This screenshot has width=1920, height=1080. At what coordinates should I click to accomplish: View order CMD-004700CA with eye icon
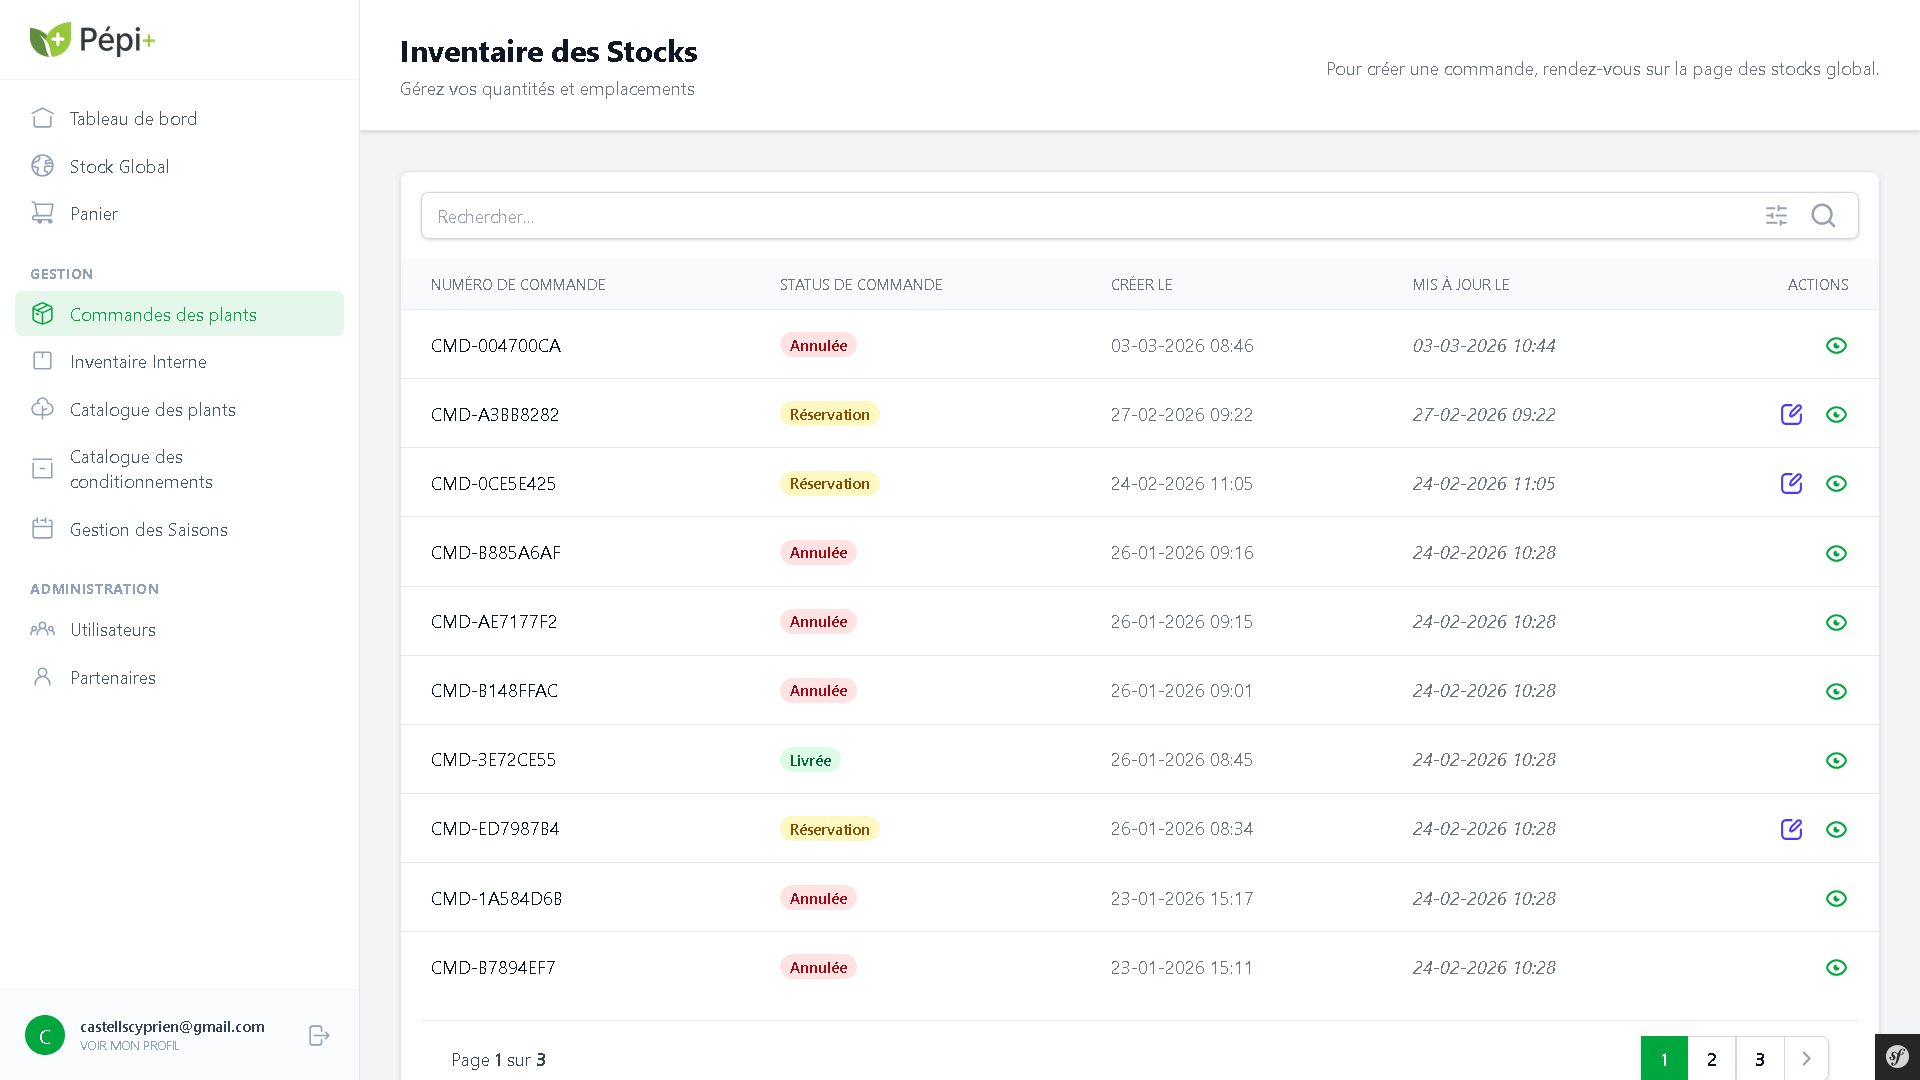coord(1836,345)
